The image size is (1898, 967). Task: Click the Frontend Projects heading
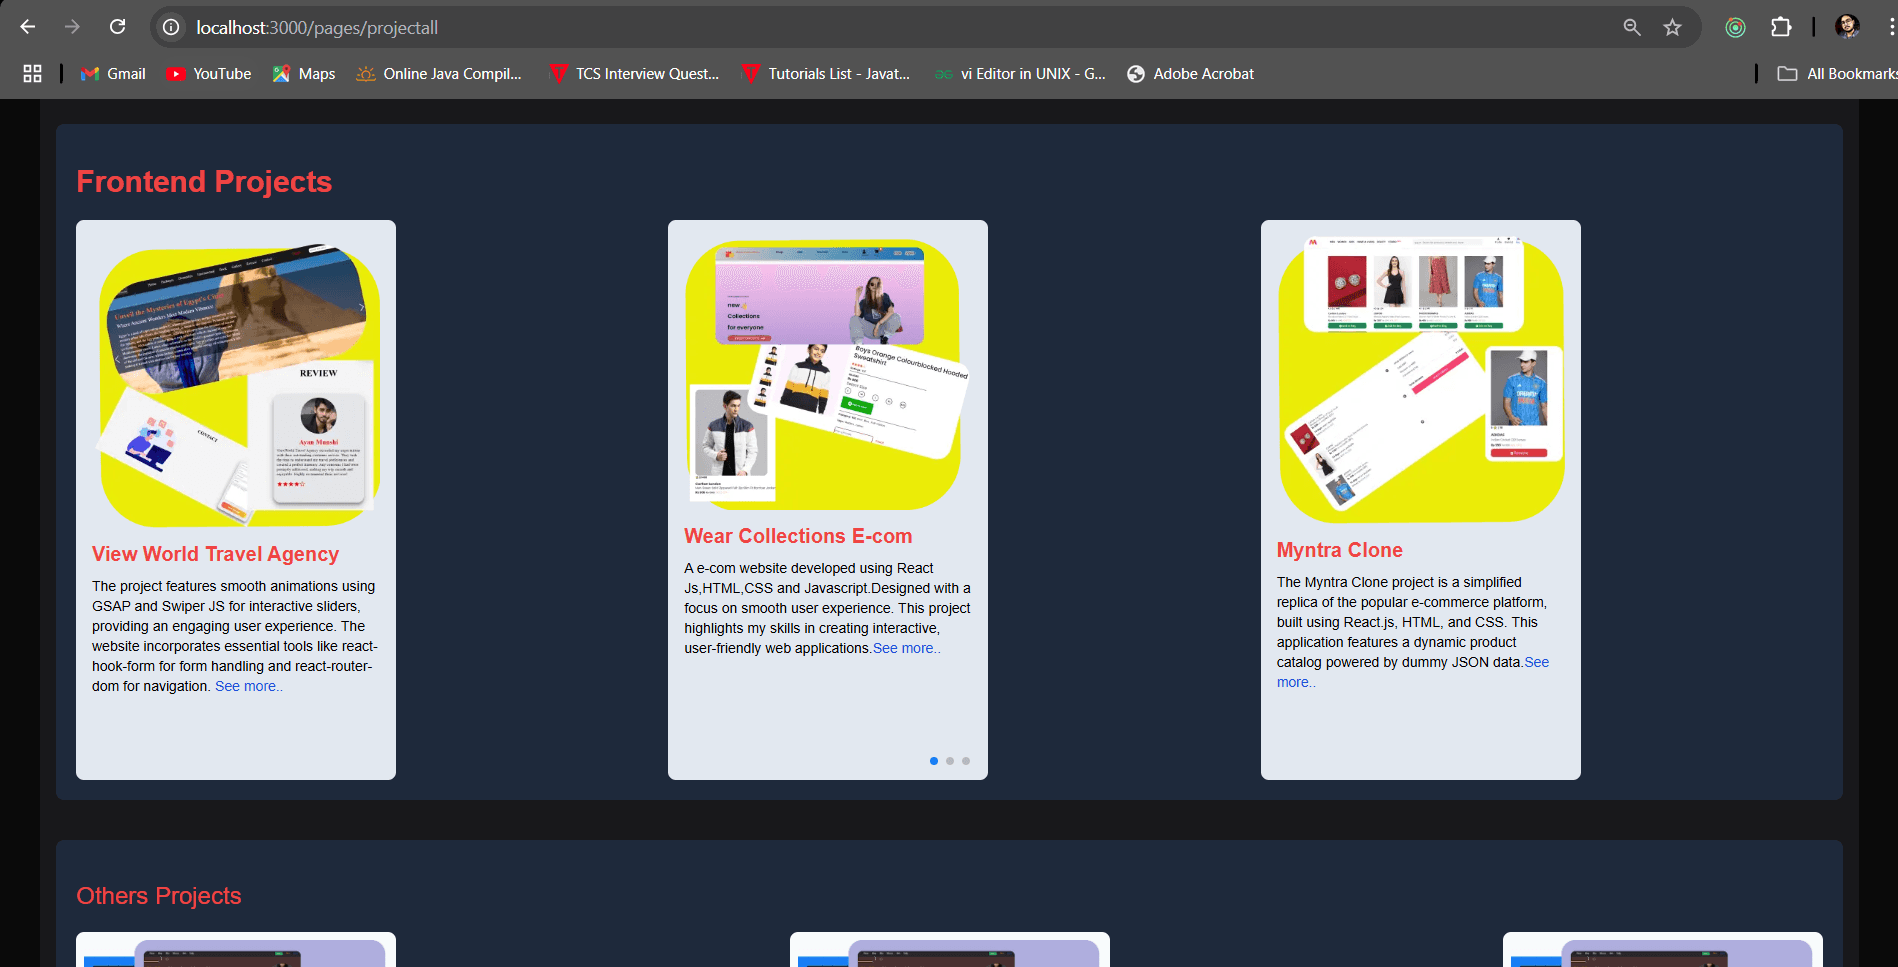[x=204, y=181]
